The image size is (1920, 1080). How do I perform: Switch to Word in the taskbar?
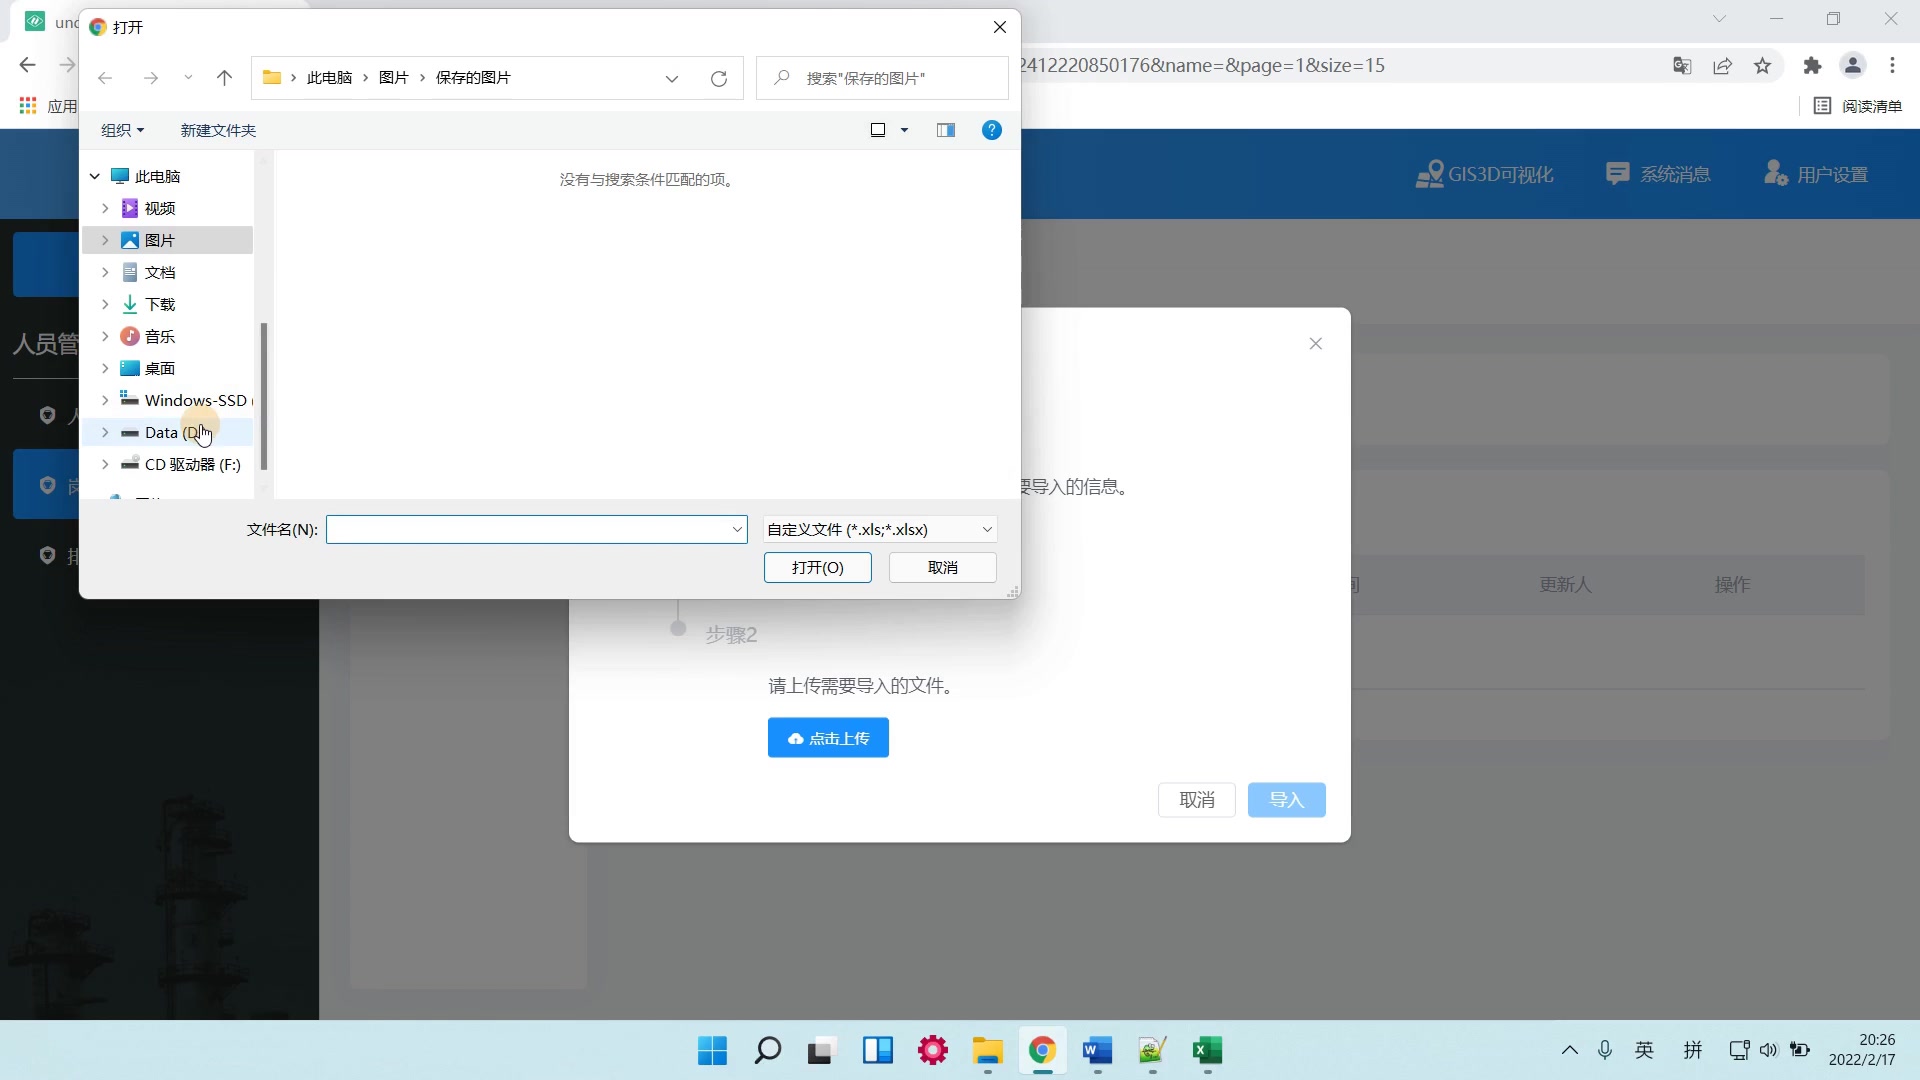point(1097,1051)
